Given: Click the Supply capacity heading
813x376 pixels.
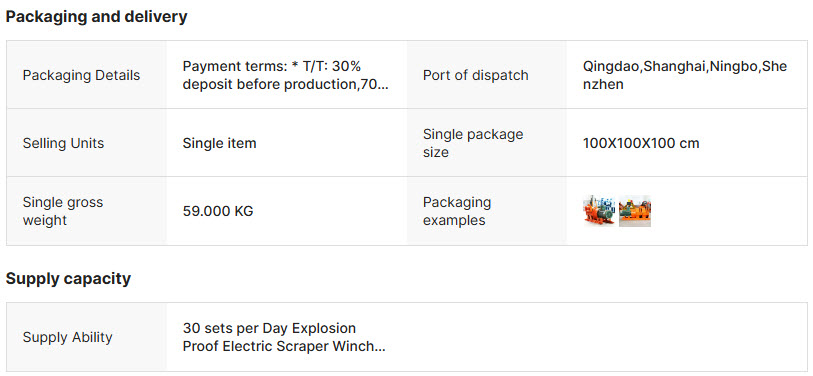Looking at the screenshot, I should pyautogui.click(x=68, y=278).
